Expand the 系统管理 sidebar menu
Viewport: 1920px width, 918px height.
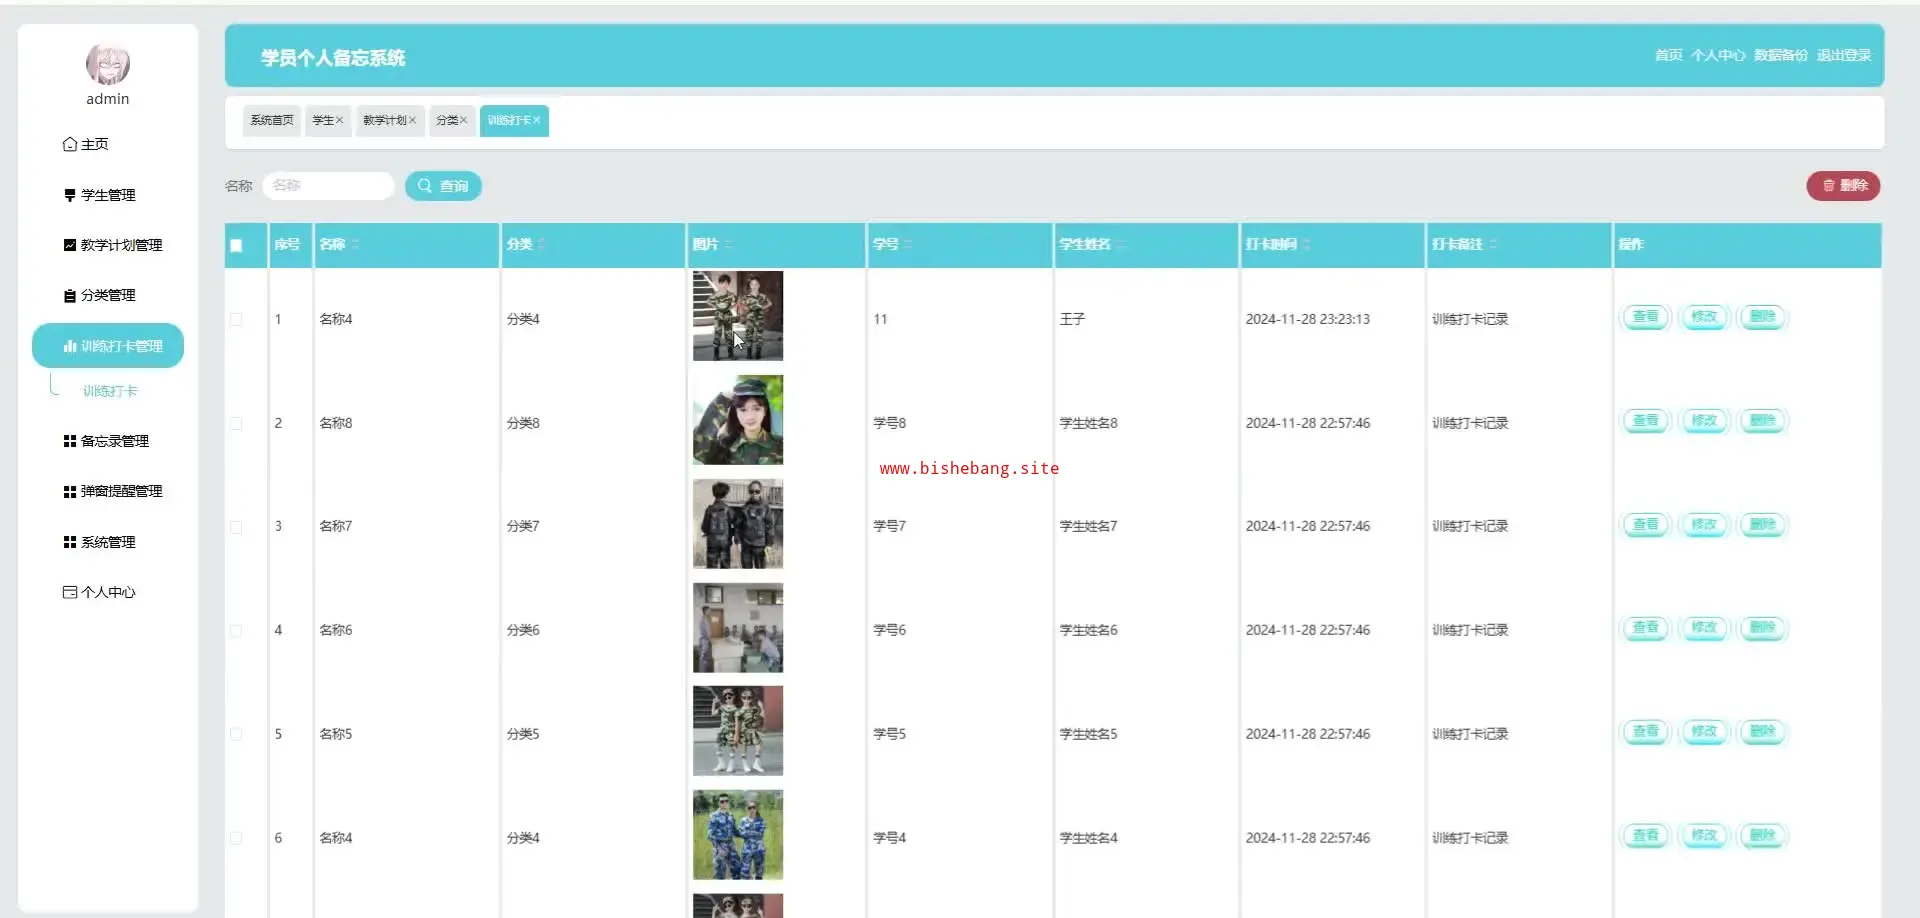click(108, 542)
